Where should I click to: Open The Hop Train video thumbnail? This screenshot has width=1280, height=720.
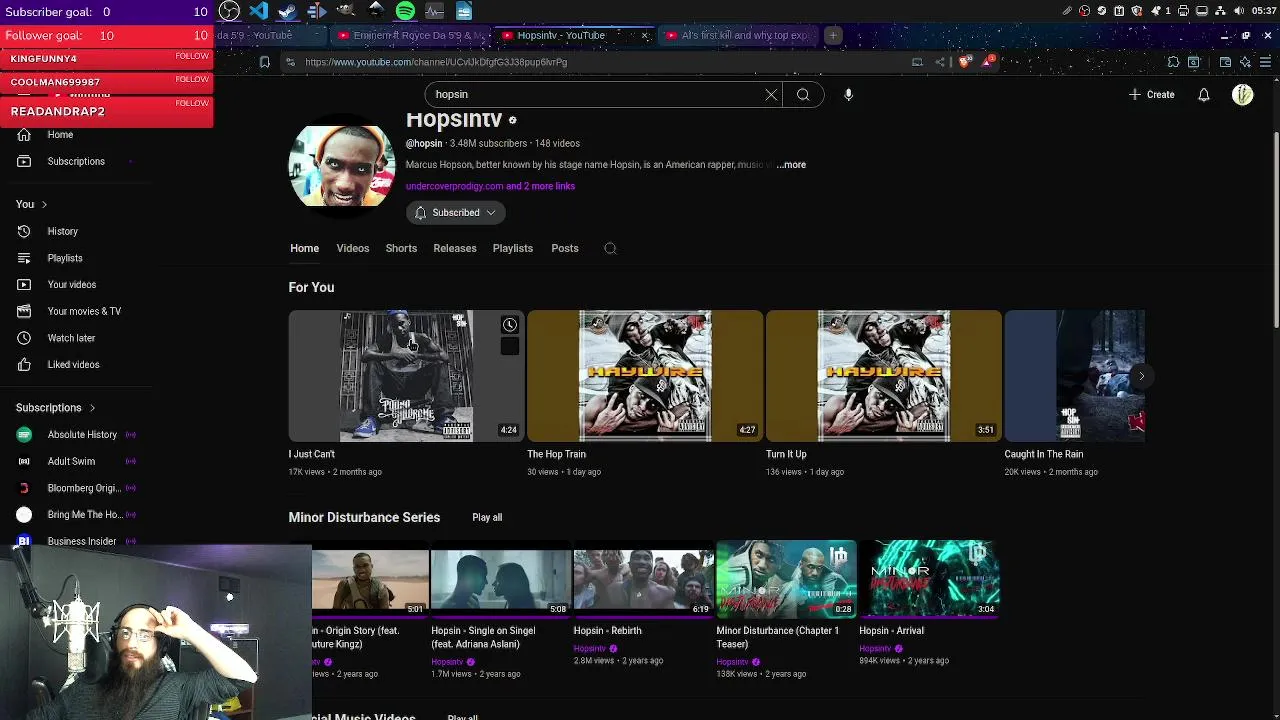645,376
